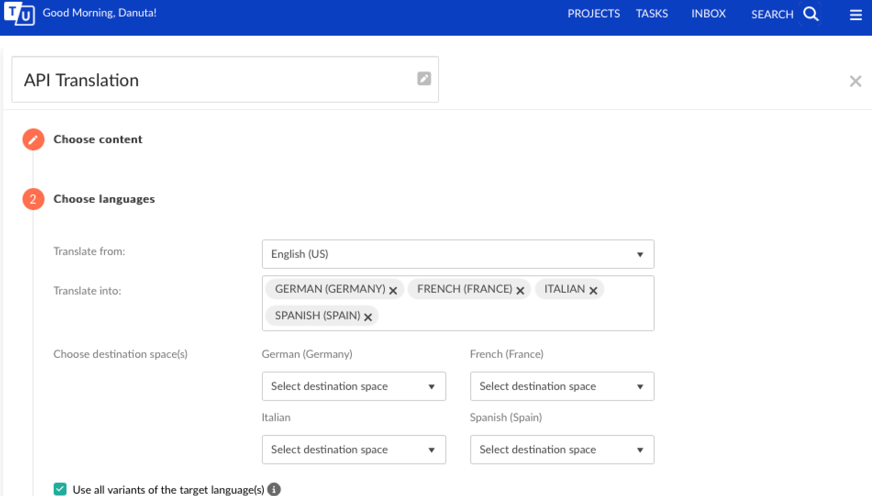Remove German (Germany) language tag
872x496 pixels.
393,290
